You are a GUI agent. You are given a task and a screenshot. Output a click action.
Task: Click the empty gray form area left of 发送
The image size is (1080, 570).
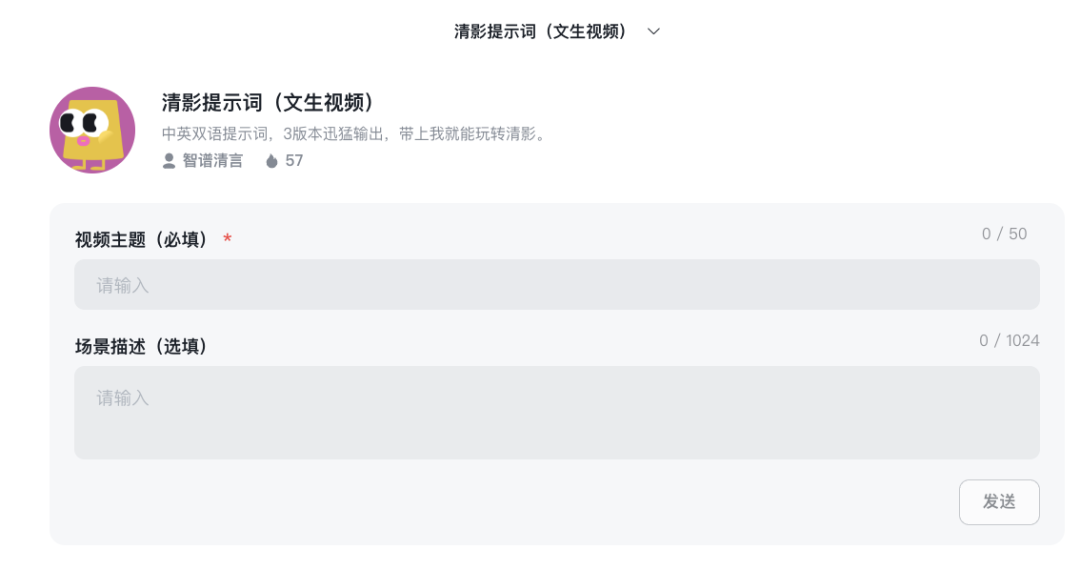[x=510, y=502]
